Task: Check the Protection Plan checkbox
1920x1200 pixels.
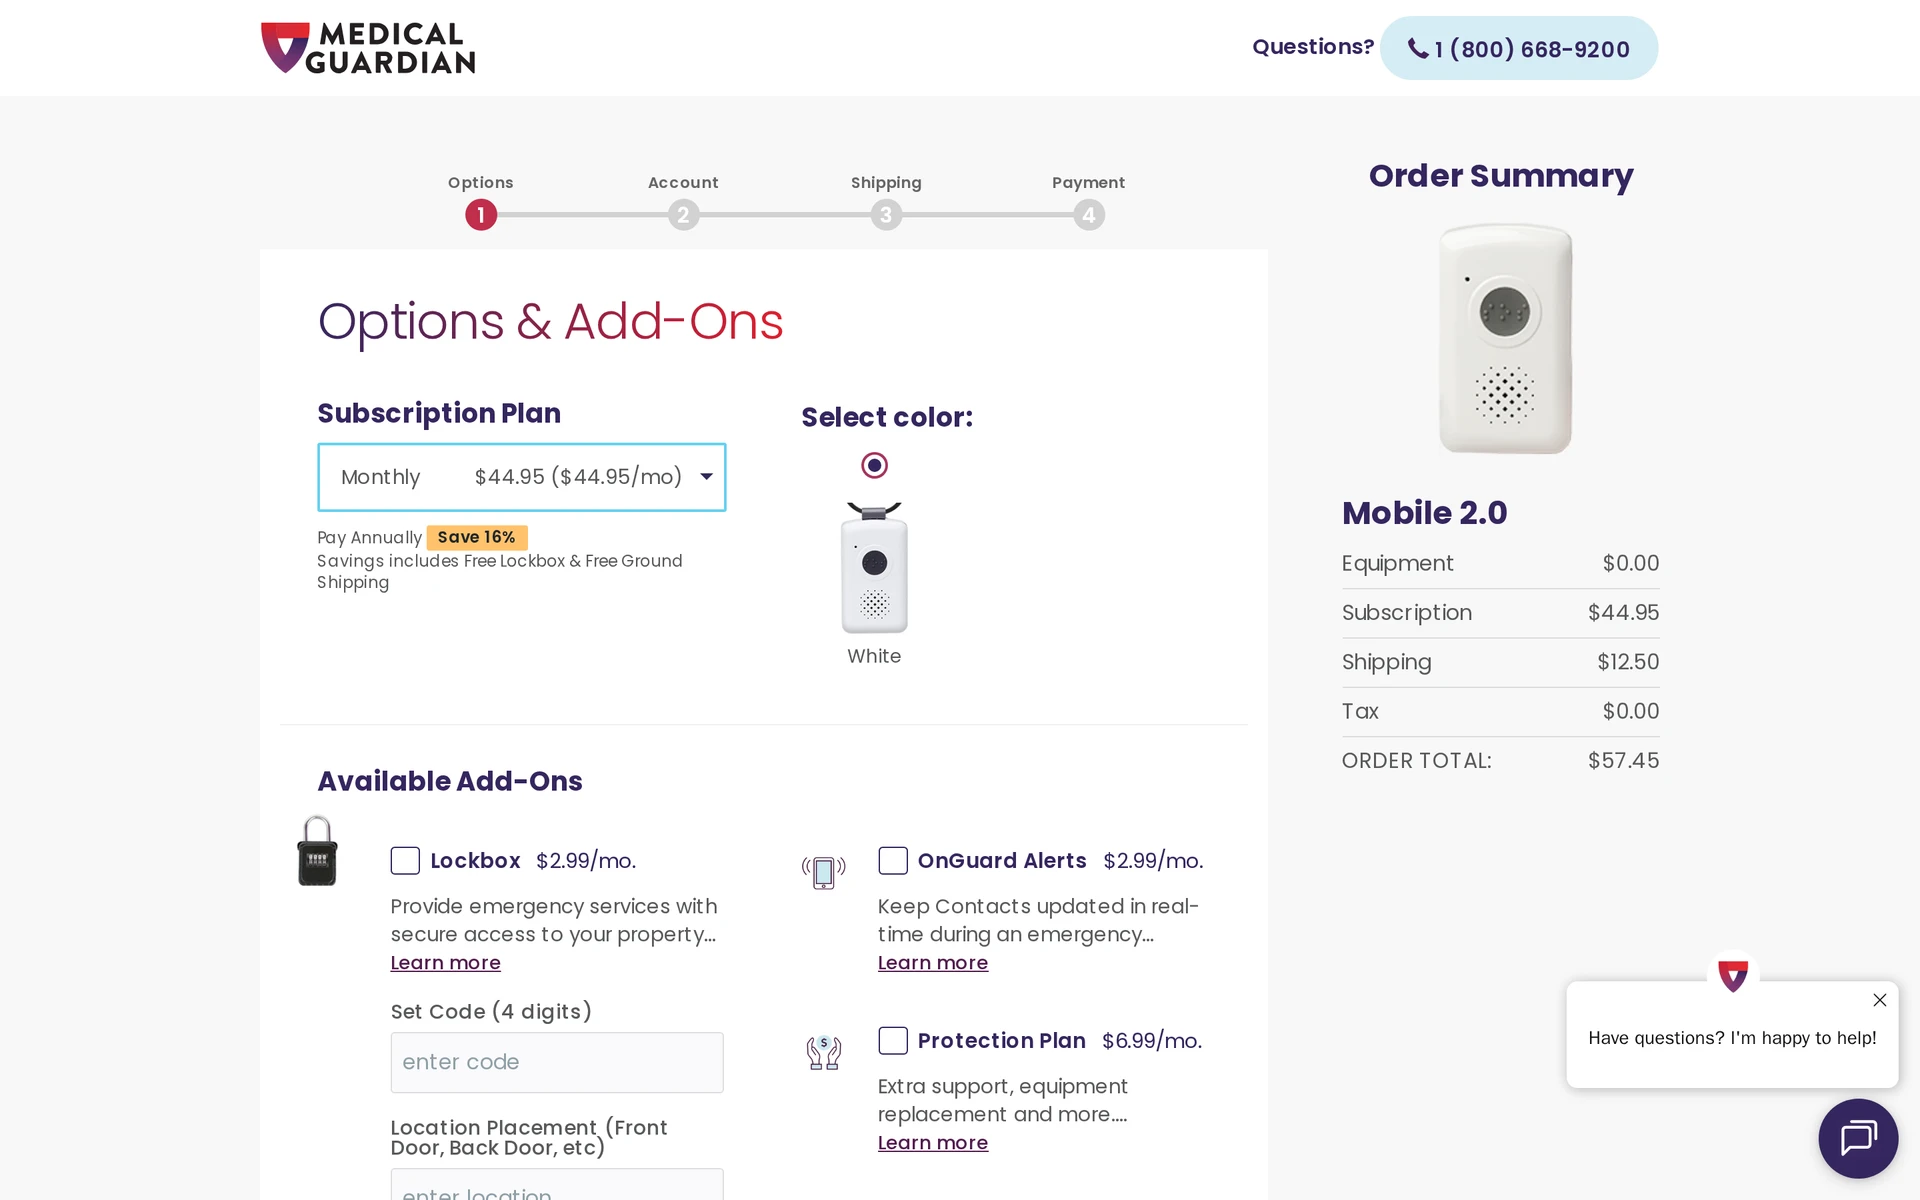Action: pos(893,1040)
